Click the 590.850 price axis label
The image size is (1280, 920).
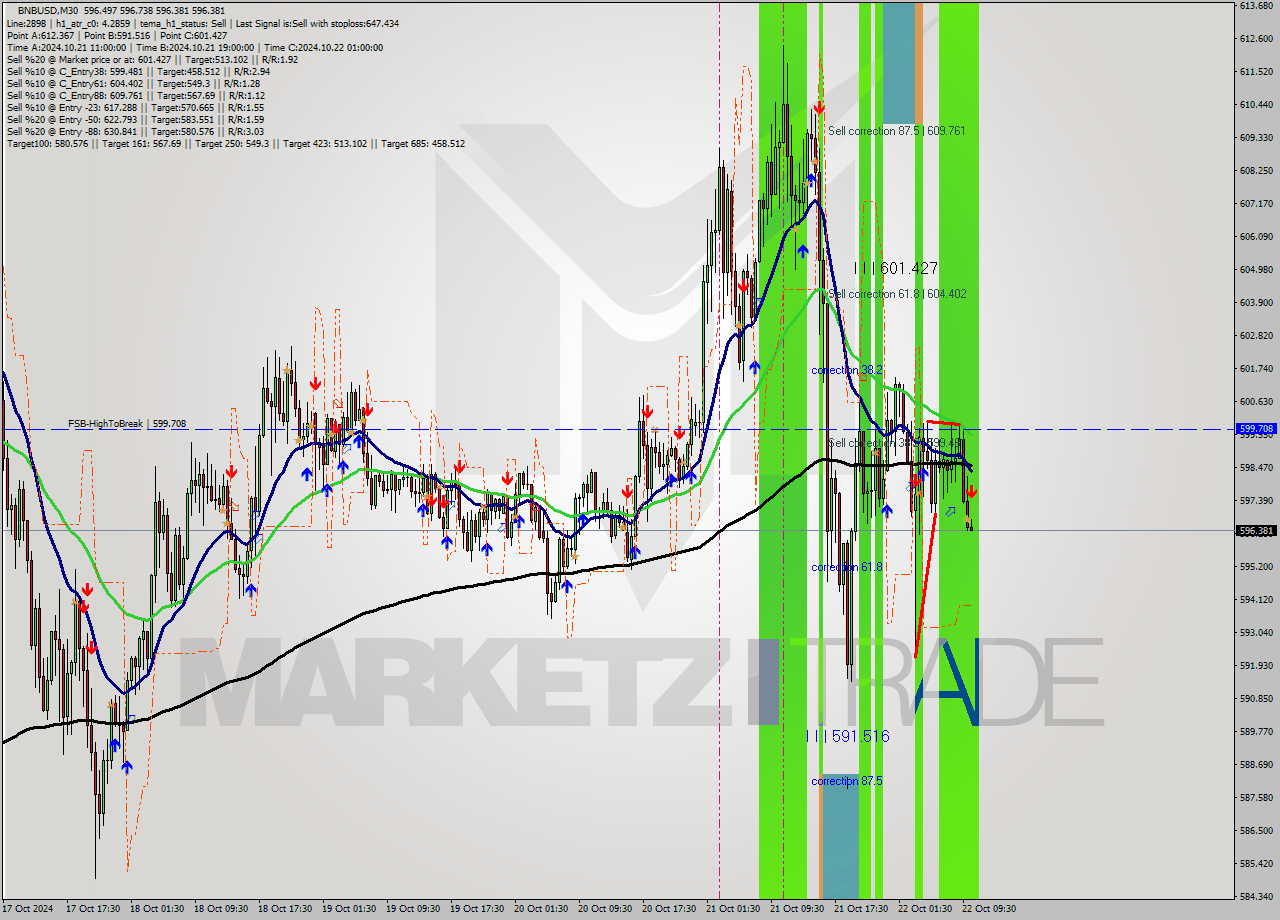(x=1256, y=698)
